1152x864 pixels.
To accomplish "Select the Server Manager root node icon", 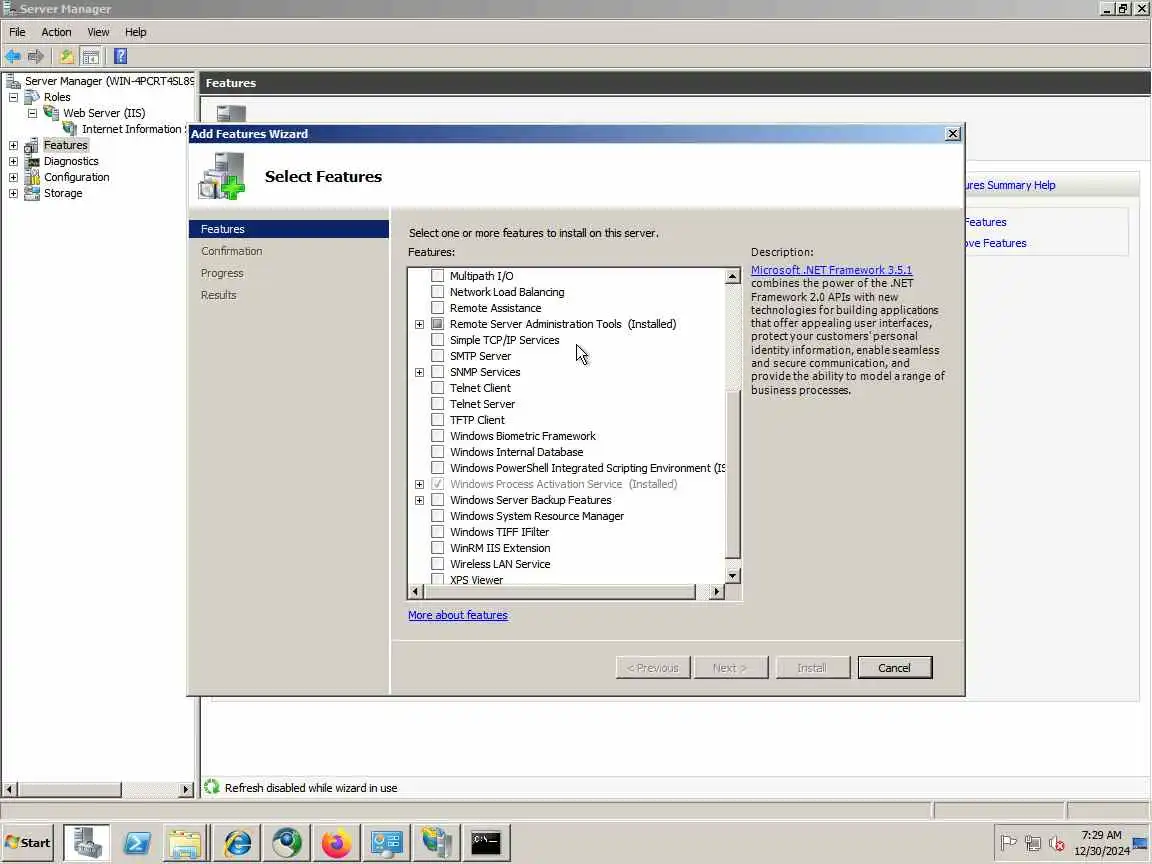I will (12, 81).
